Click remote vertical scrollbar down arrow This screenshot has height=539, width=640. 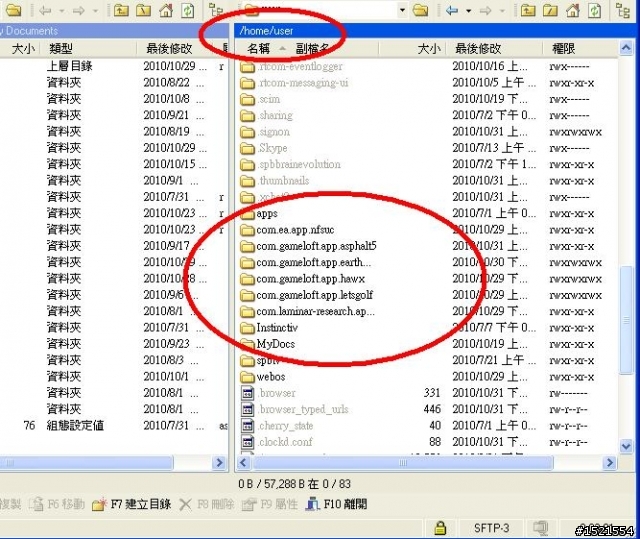pos(626,446)
